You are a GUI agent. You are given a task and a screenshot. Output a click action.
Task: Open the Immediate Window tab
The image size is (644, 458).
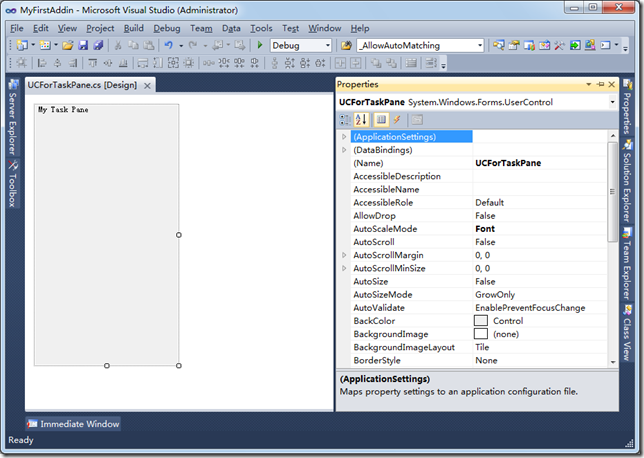73,424
